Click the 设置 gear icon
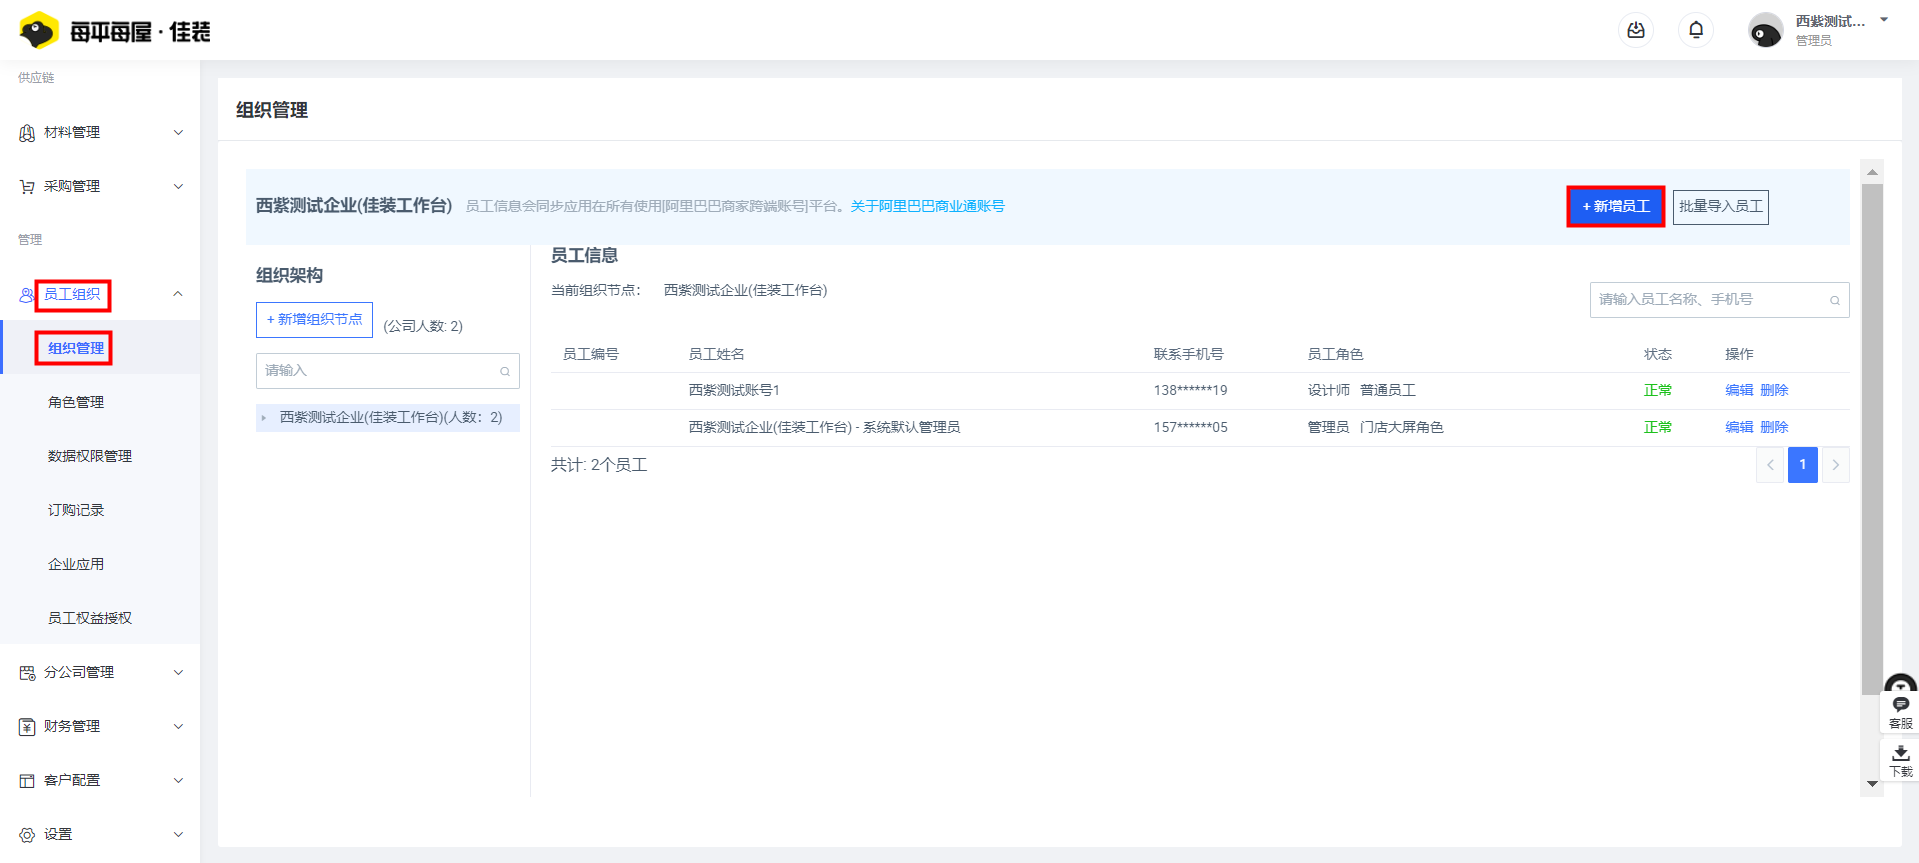 coord(27,835)
